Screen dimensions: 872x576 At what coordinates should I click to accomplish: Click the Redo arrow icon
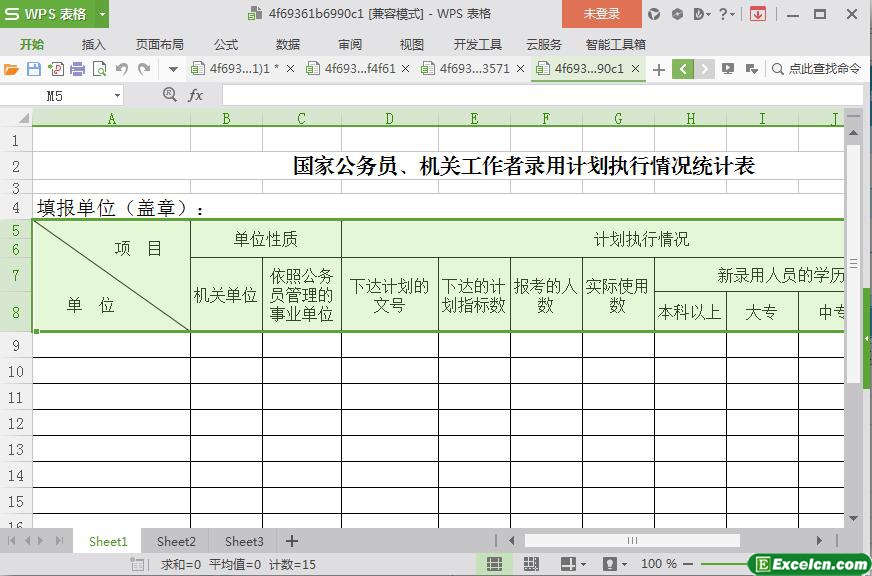(144, 69)
